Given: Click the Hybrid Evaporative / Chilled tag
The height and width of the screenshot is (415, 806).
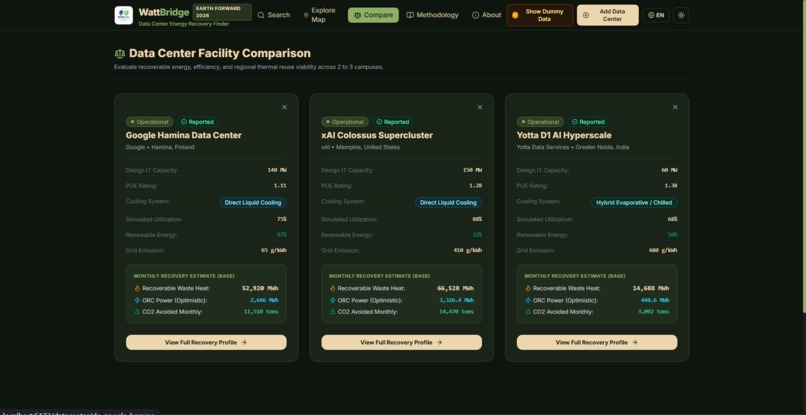Looking at the screenshot, I should 634,203.
